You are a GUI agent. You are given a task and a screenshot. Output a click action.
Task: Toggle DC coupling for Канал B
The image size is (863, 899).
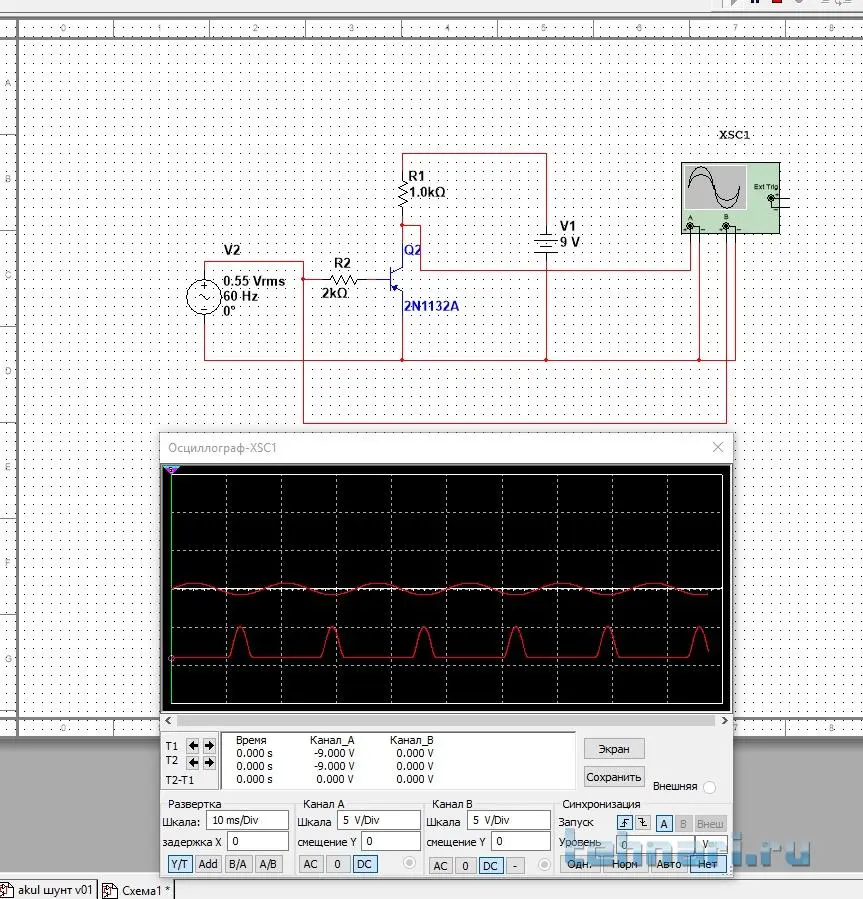coord(491,866)
